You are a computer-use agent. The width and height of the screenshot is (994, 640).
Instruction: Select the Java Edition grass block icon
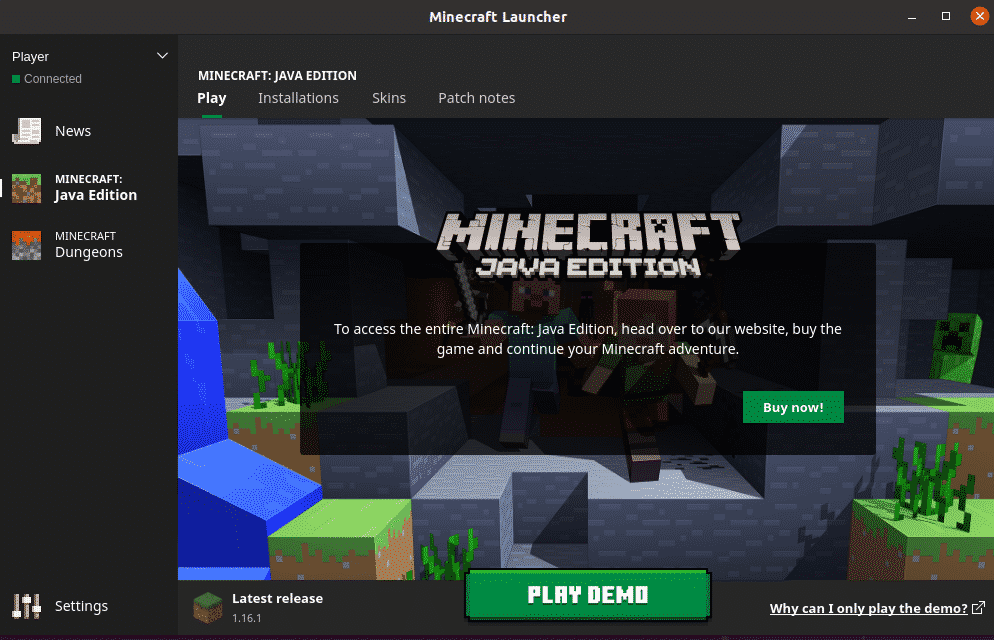(x=27, y=188)
